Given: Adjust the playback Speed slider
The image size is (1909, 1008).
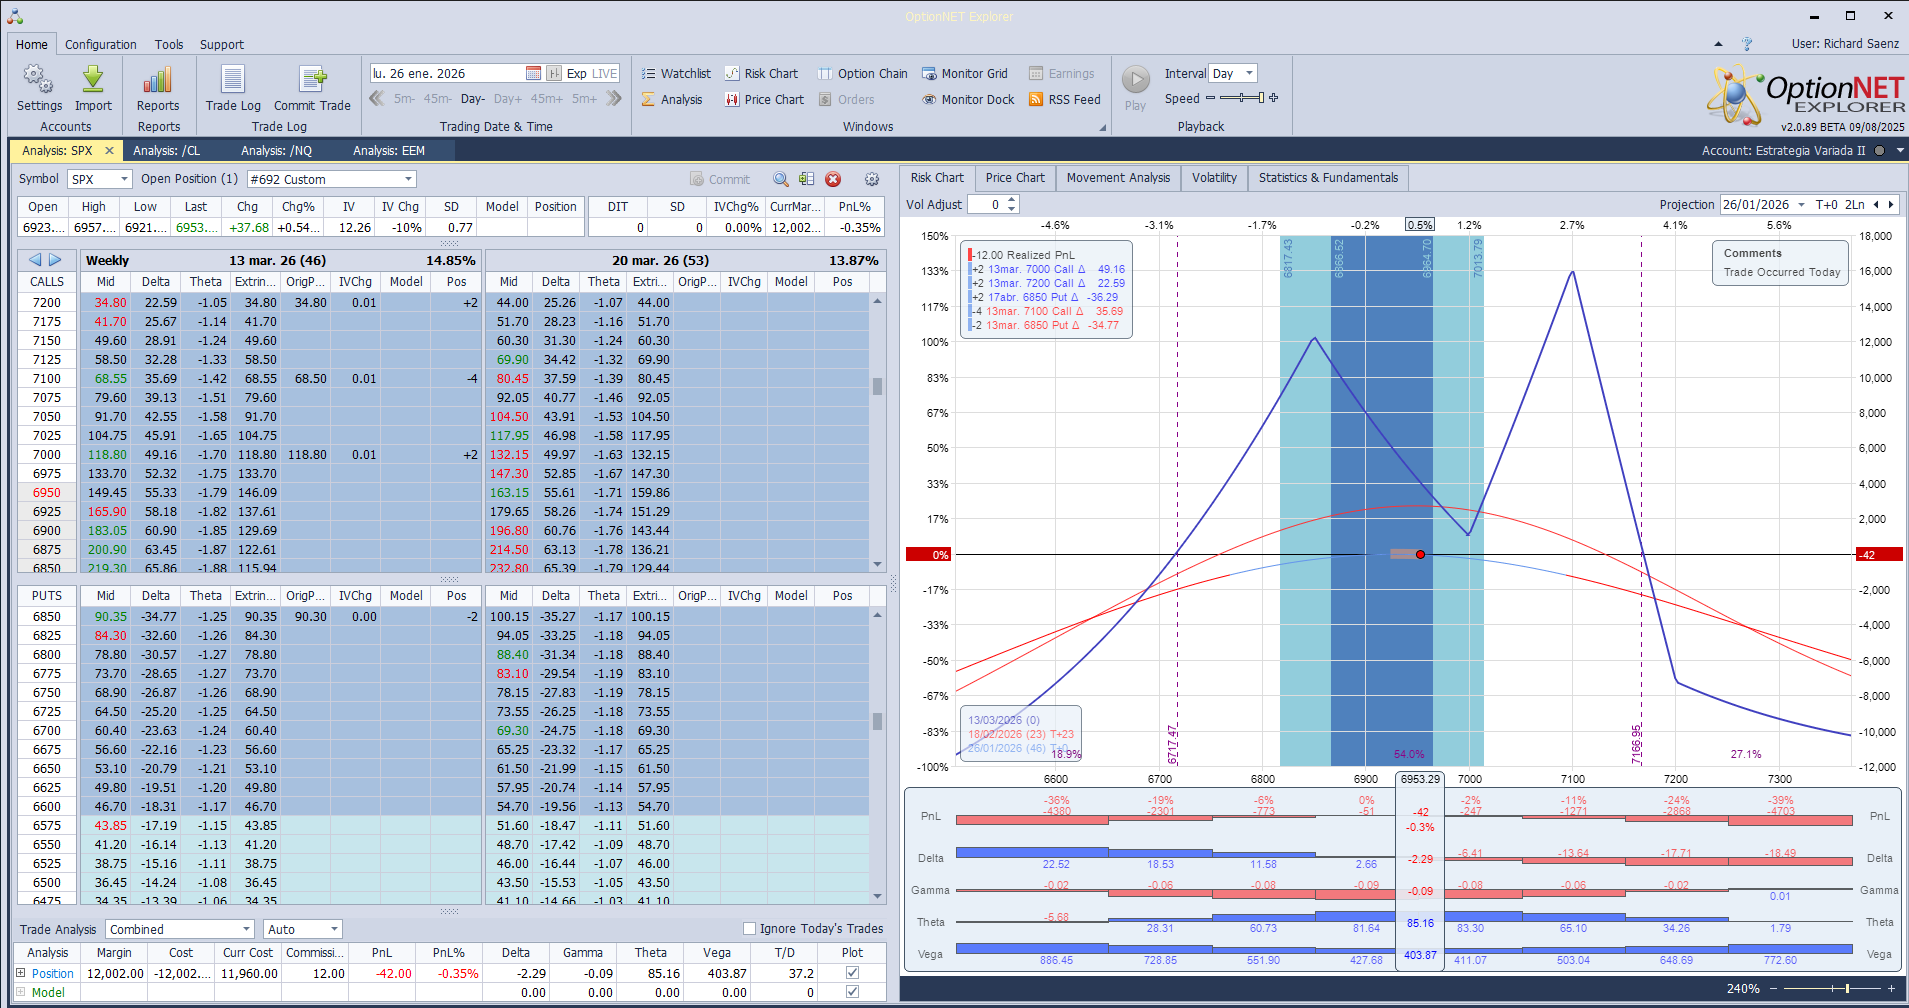Looking at the screenshot, I should (x=1241, y=98).
